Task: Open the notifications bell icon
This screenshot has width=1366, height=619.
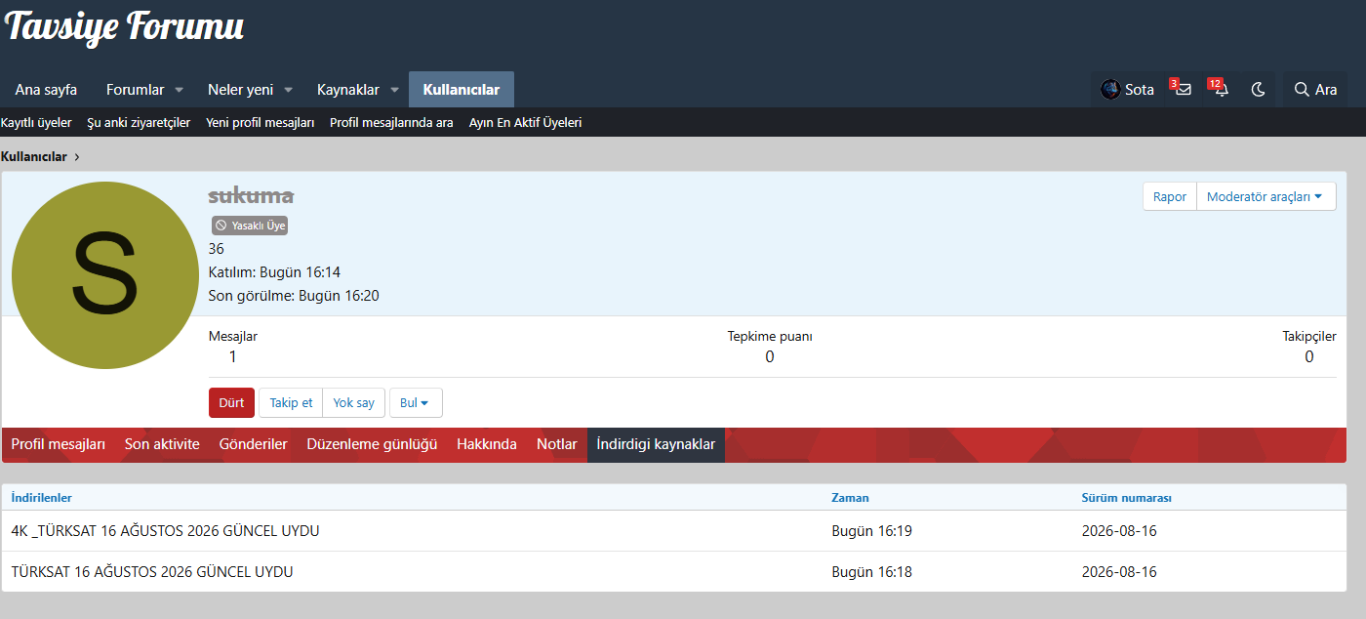Action: tap(1220, 89)
